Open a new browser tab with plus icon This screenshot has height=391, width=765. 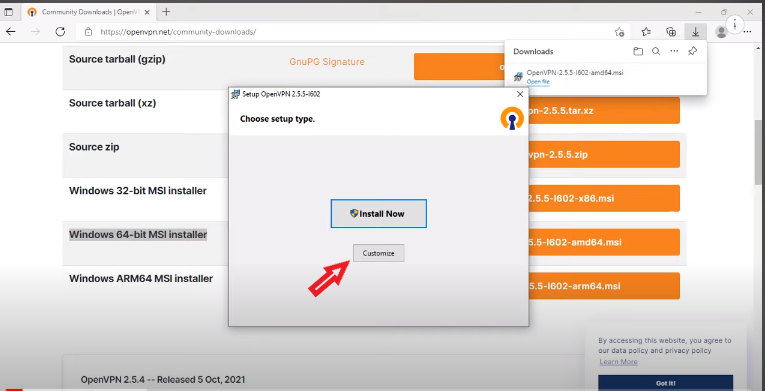coord(166,12)
